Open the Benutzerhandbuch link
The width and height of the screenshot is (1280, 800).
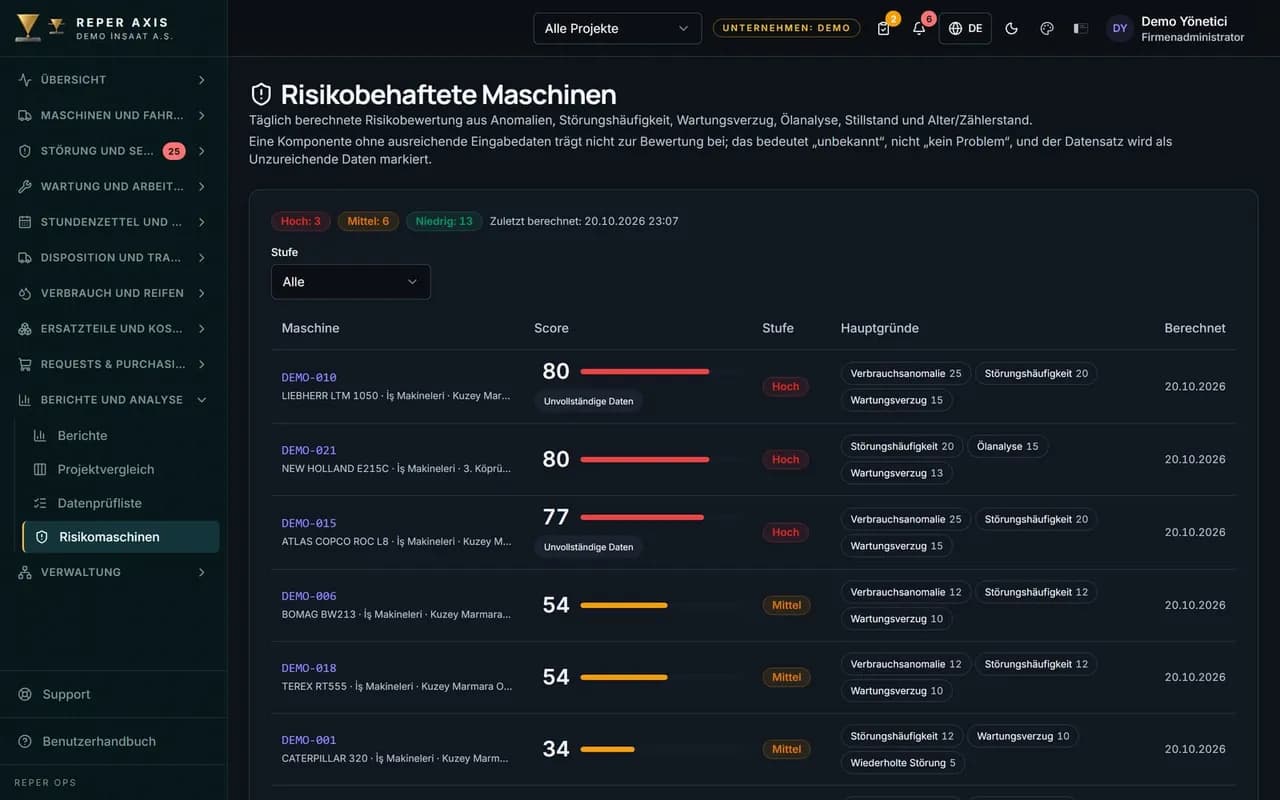click(x=113, y=741)
